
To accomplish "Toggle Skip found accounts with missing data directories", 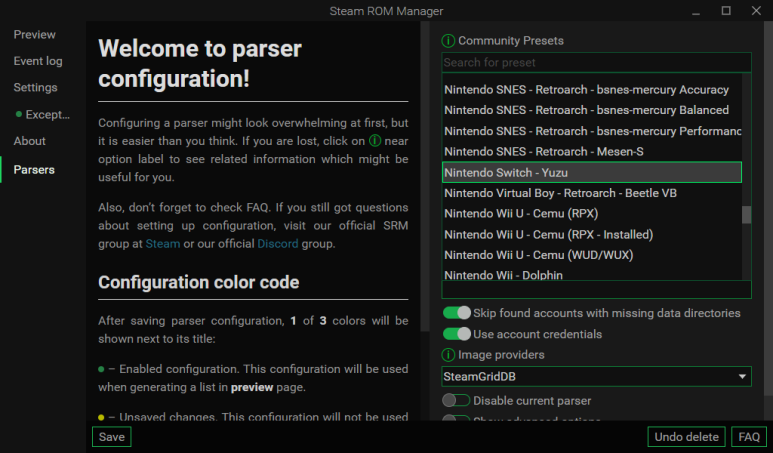I will pos(457,313).
